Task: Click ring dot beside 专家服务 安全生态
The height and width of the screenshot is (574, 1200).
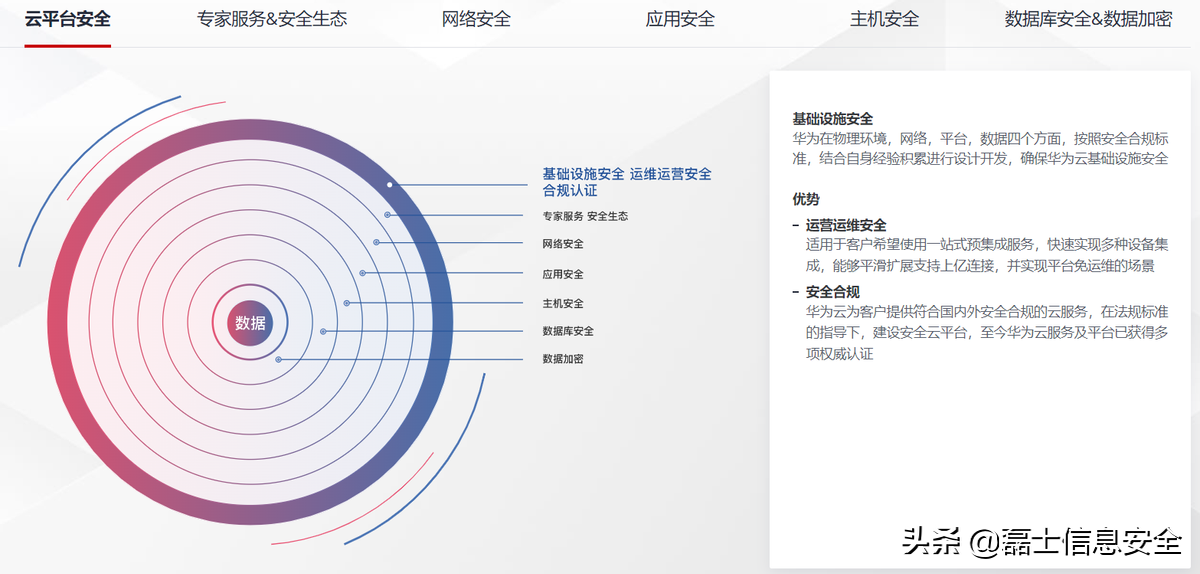Action: click(387, 215)
